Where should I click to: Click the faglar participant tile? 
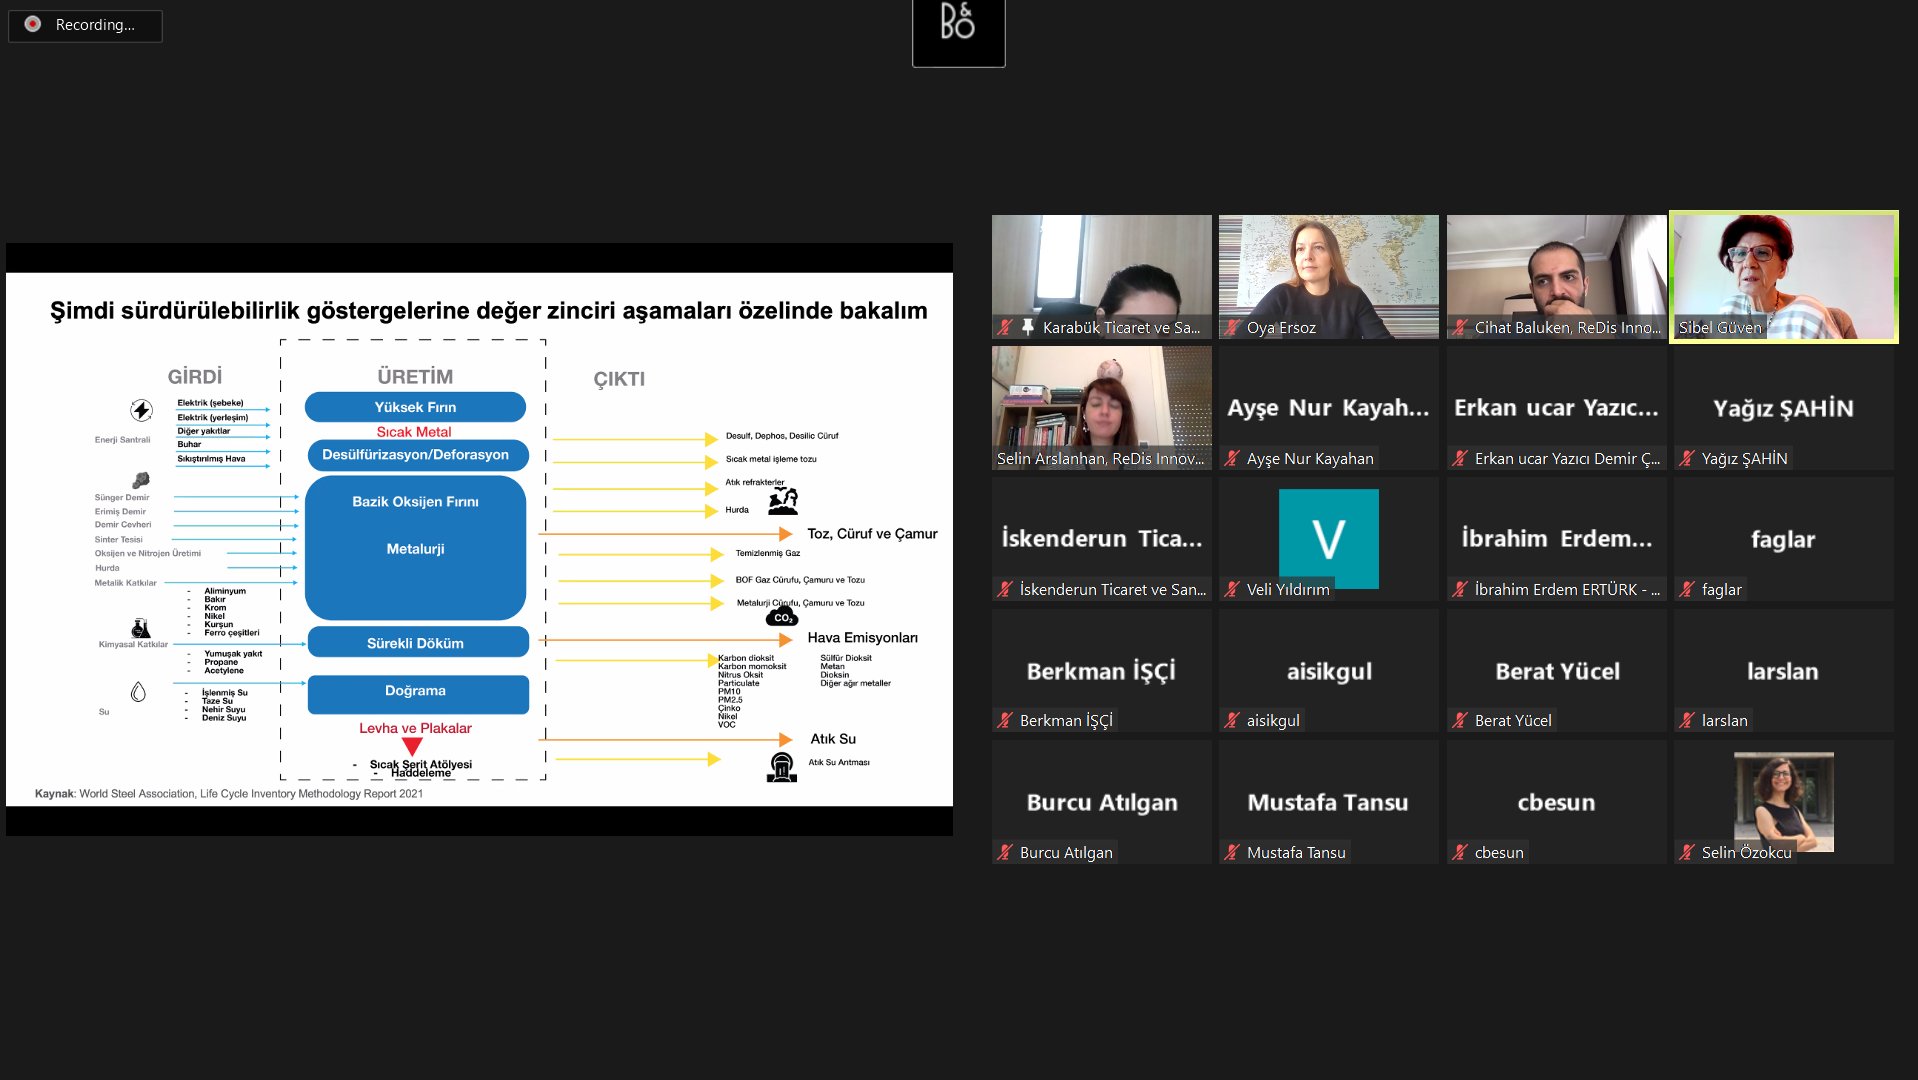(1784, 539)
